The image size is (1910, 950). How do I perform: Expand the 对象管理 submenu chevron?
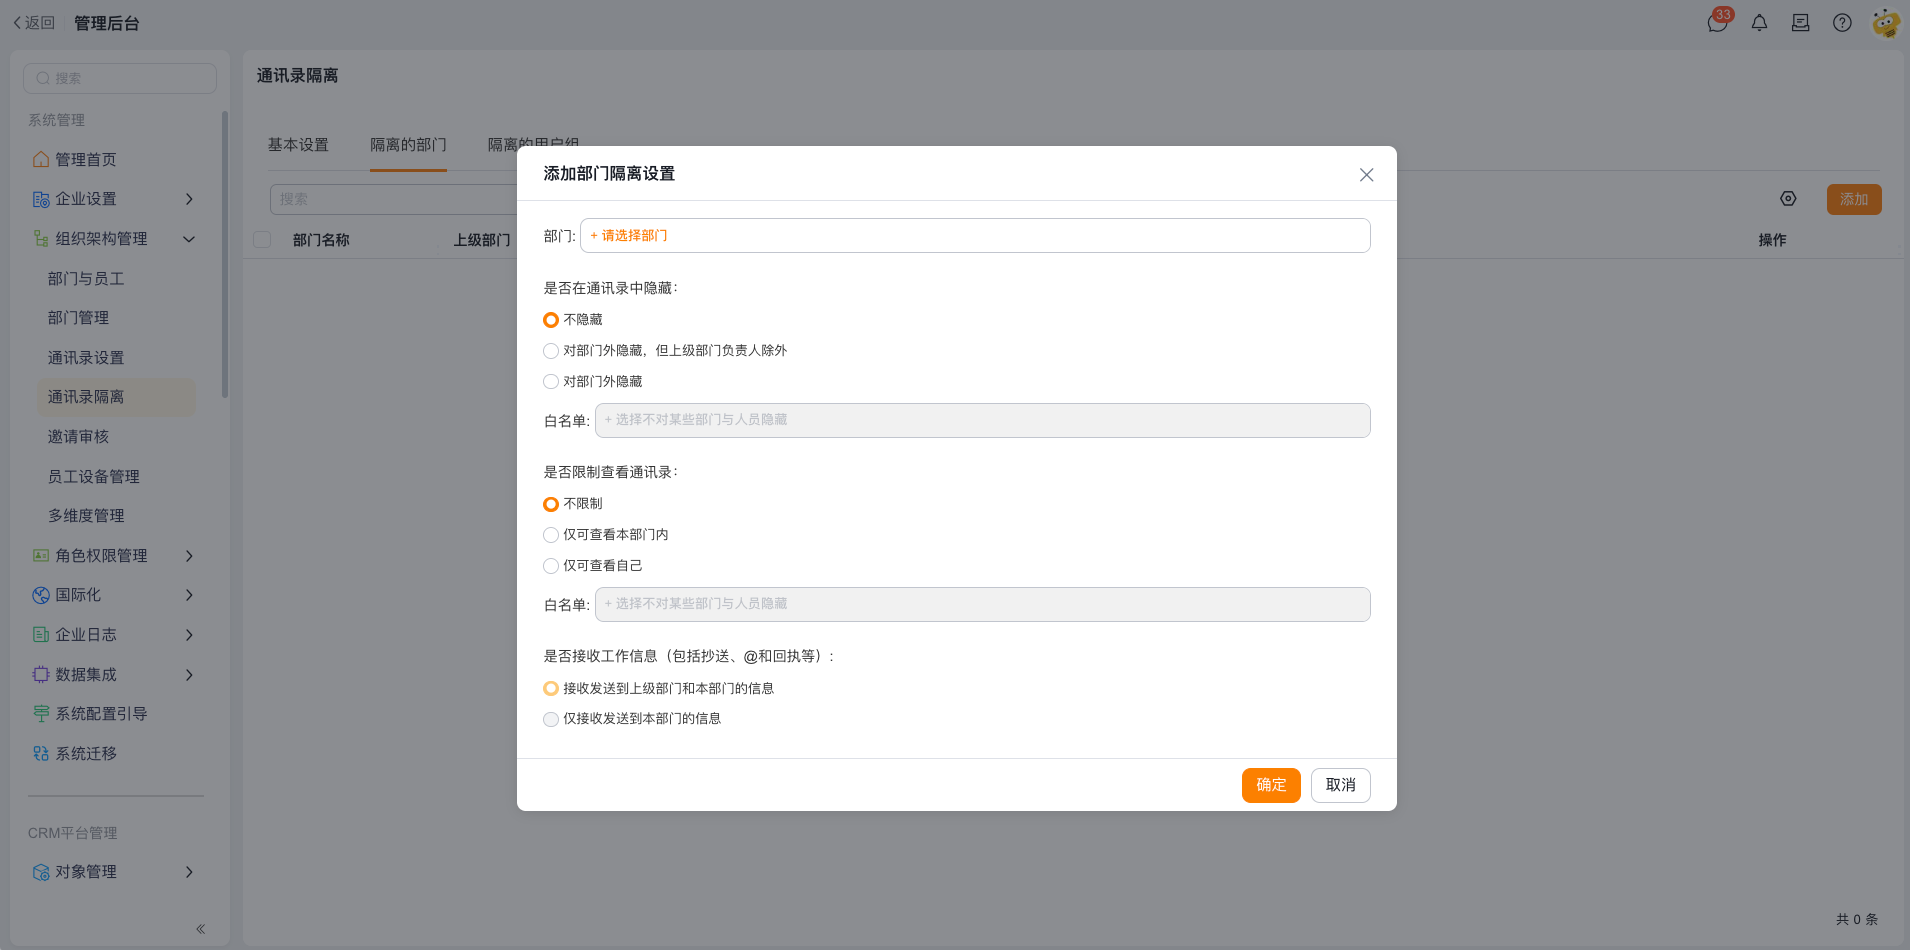click(189, 872)
